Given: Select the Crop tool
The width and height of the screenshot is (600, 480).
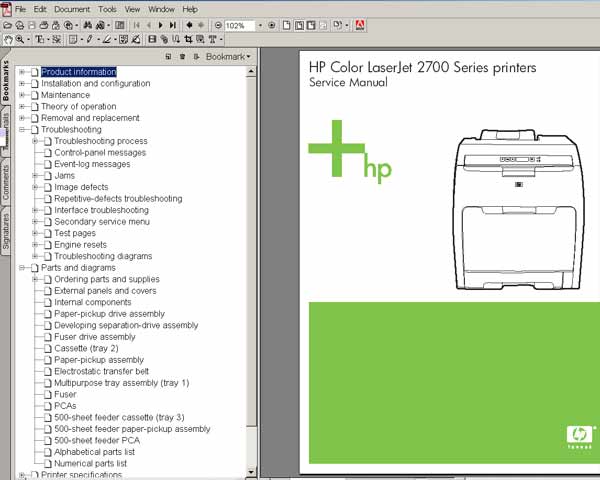Looking at the screenshot, I should [188, 39].
